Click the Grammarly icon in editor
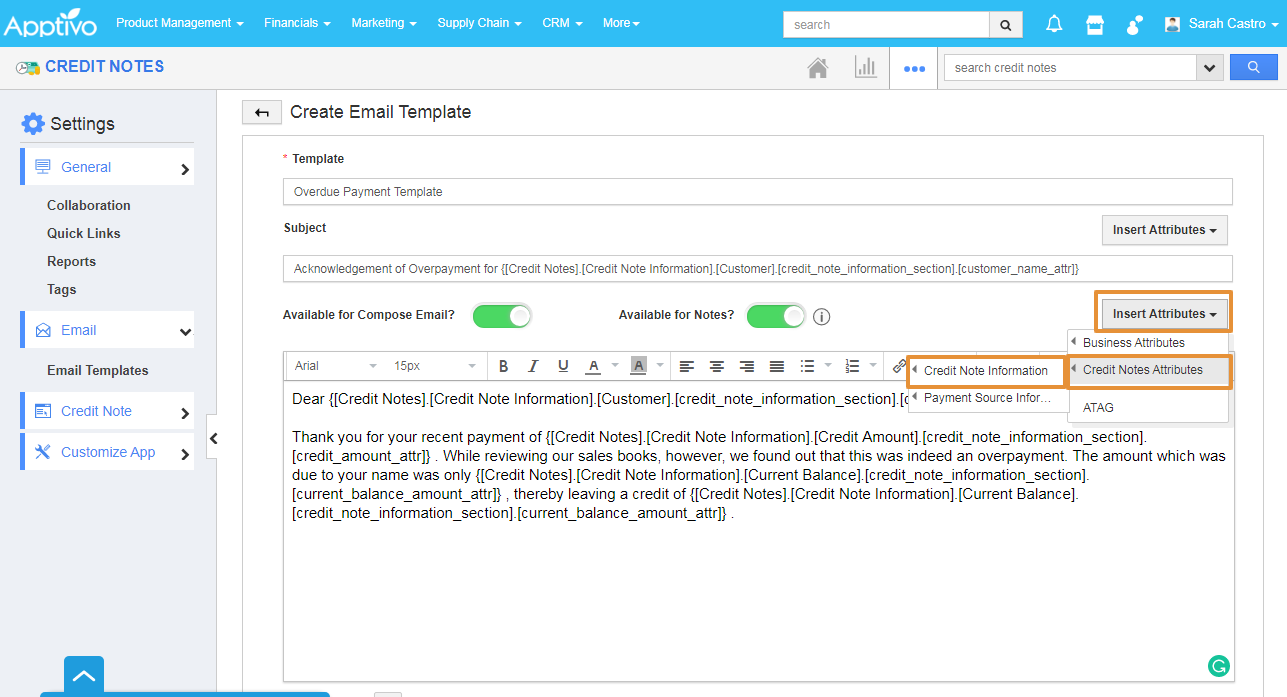This screenshot has width=1287, height=697. coord(1218,665)
